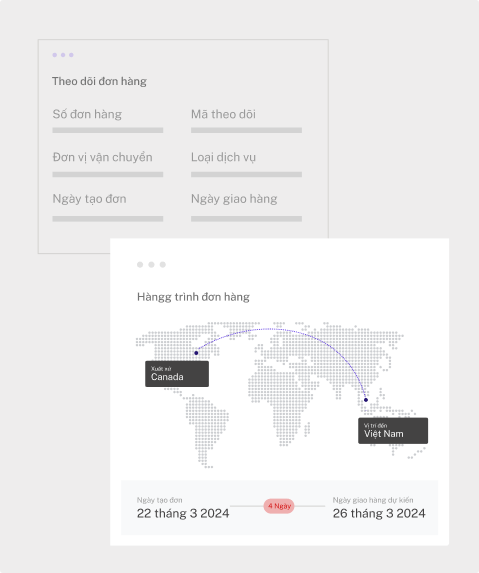Click the red 4 Ngày duration badge
479x573 pixels.
coord(279,506)
